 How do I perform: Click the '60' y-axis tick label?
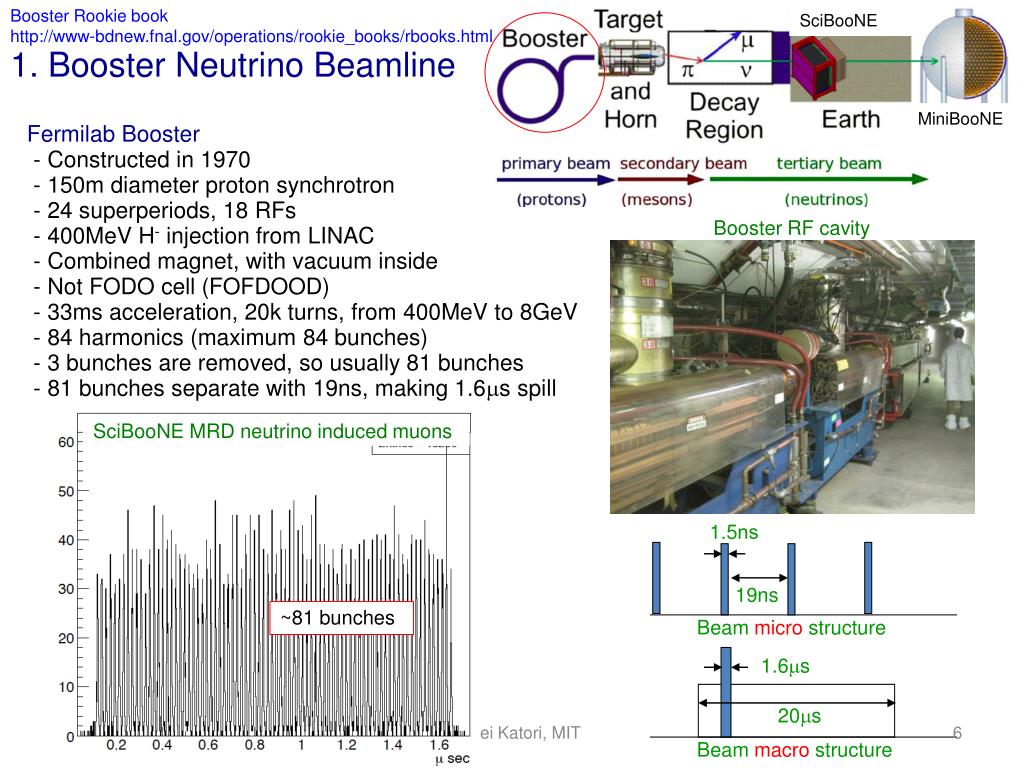tap(66, 442)
